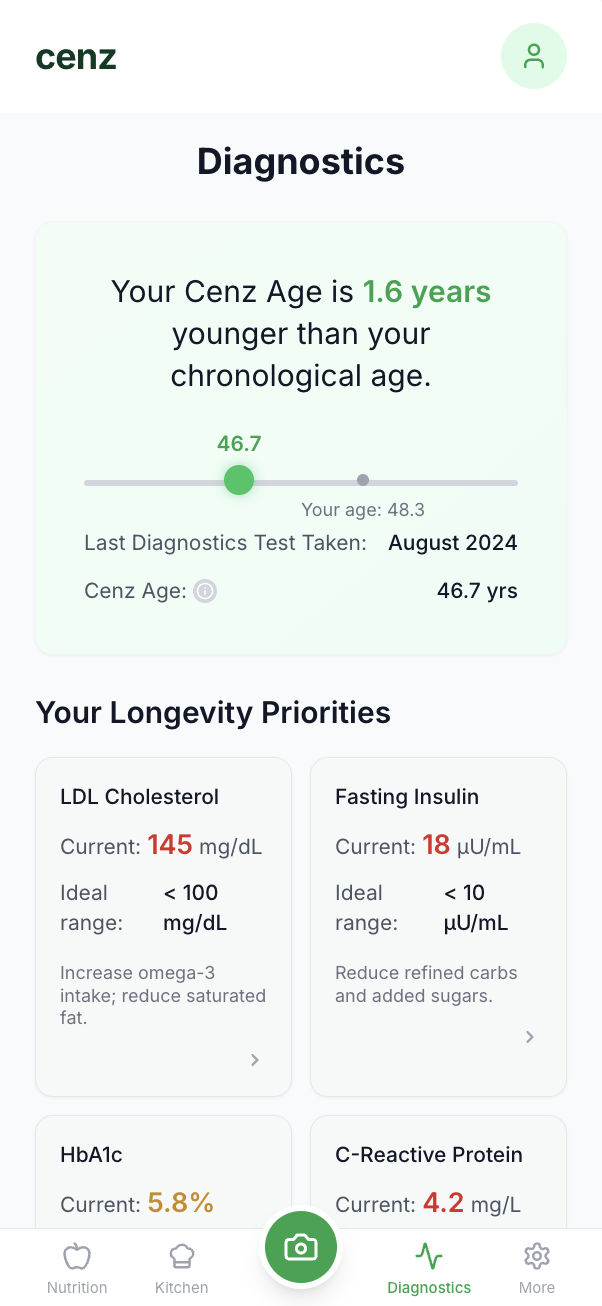This screenshot has width=602, height=1306.
Task: Open the More tab
Action: tap(537, 1266)
